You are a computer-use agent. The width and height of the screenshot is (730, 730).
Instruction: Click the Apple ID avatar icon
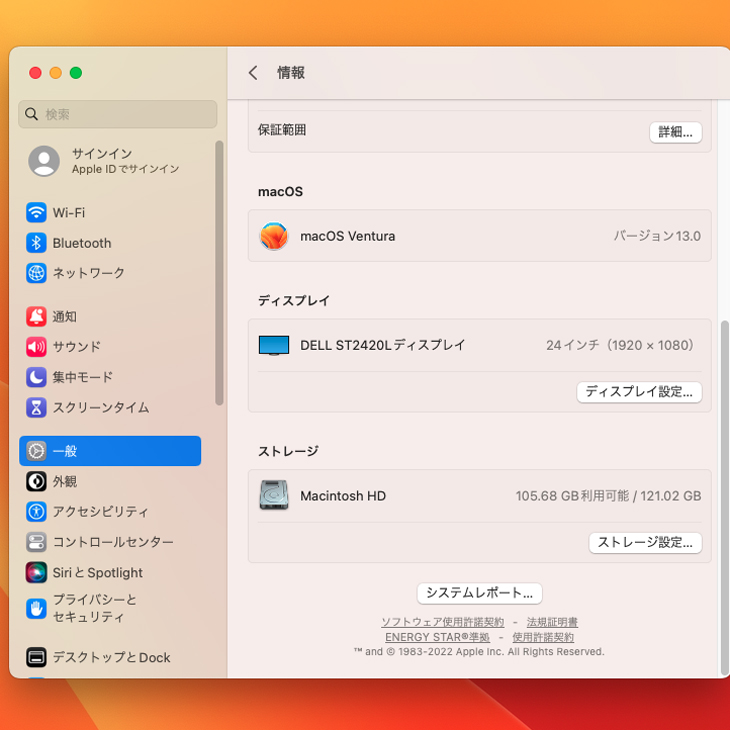coord(44,161)
